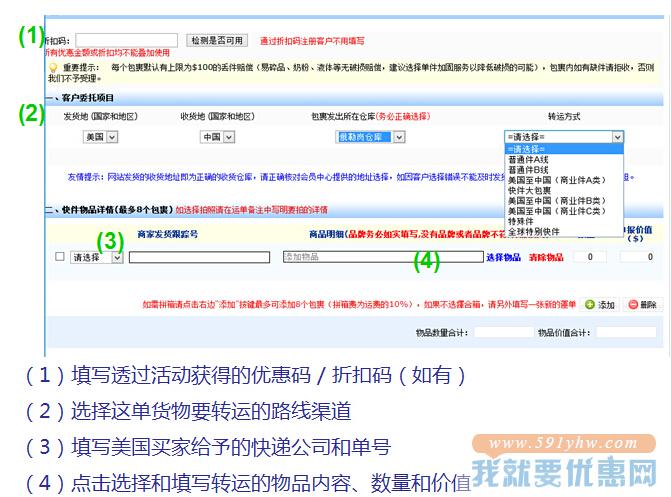Click the 通过折扣码注册客户不用填写 red note
Image resolution: width=671 pixels, height=497 pixels.
pos(312,41)
